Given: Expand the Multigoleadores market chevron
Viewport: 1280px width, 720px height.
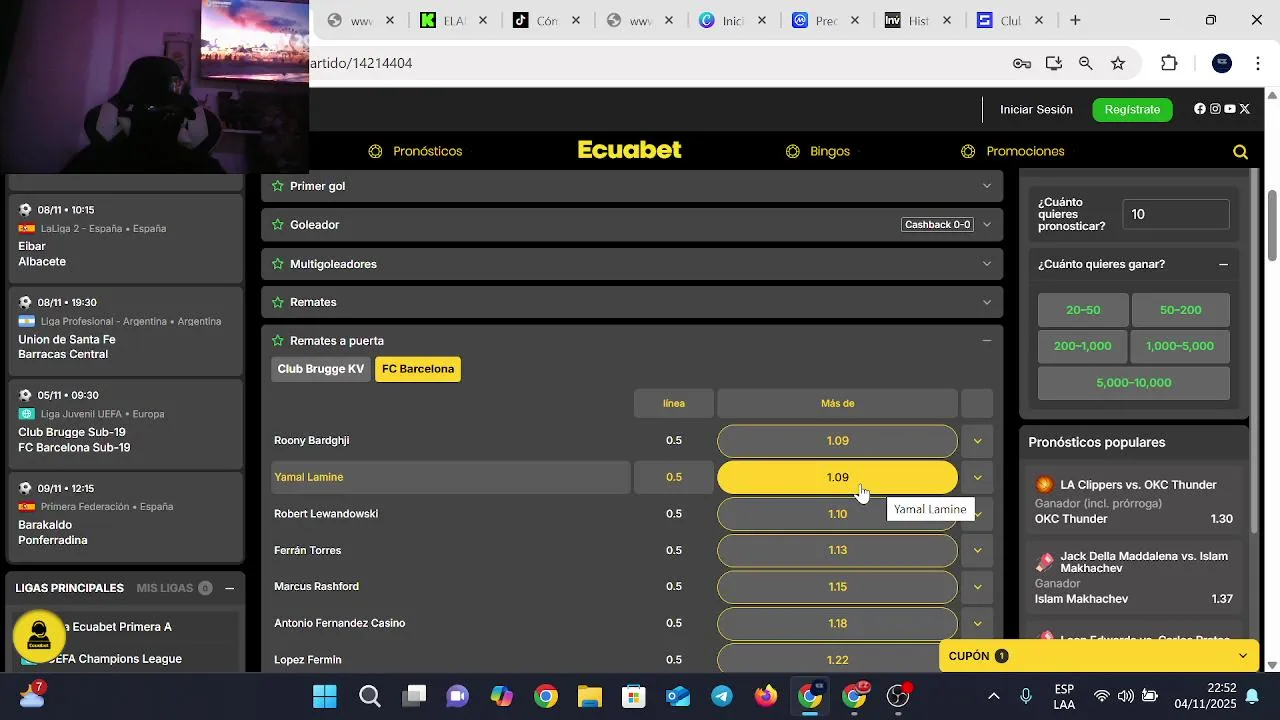Looking at the screenshot, I should tap(987, 264).
